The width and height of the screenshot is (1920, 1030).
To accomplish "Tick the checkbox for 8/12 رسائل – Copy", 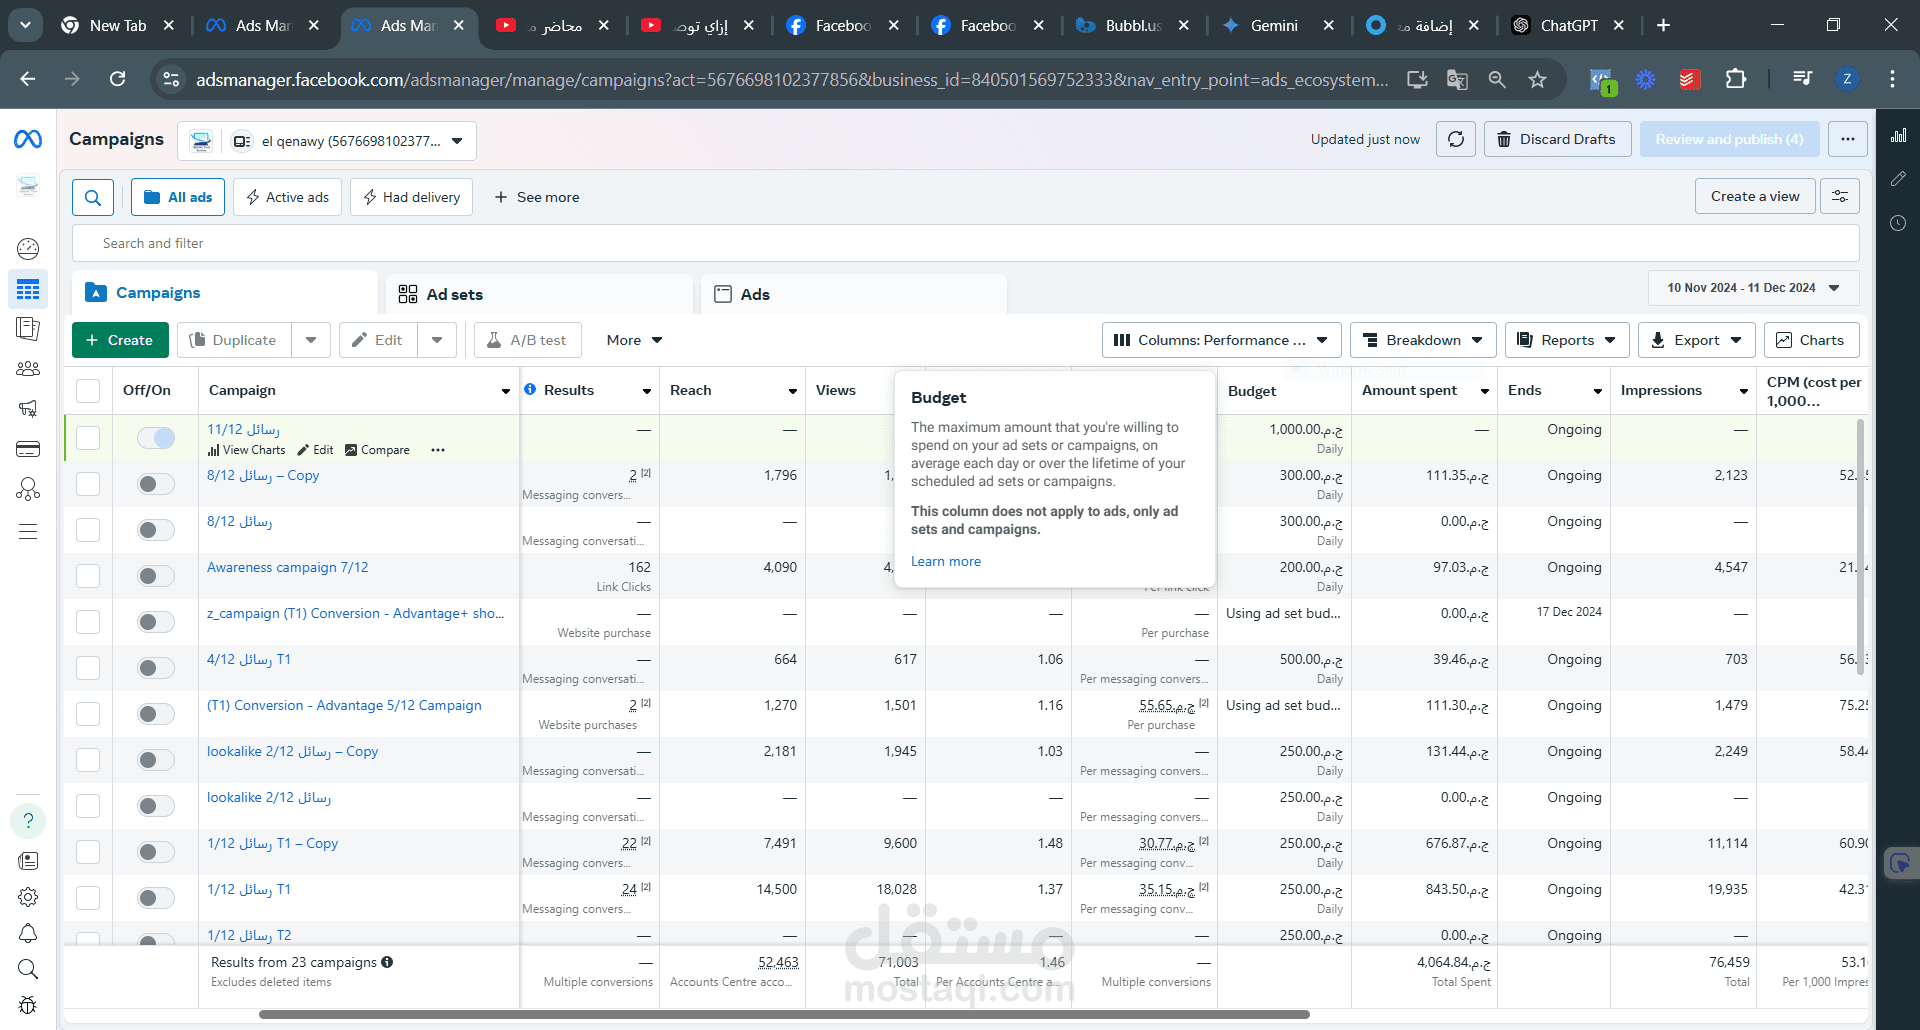I will (88, 484).
